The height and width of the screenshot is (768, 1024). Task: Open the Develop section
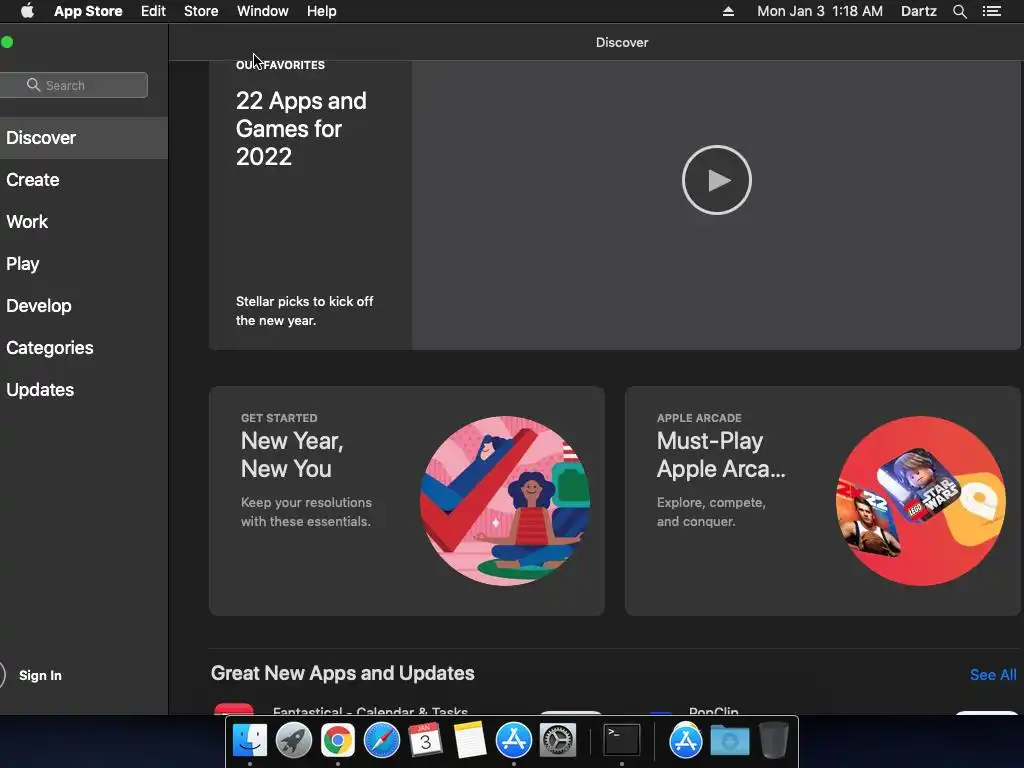84,306
